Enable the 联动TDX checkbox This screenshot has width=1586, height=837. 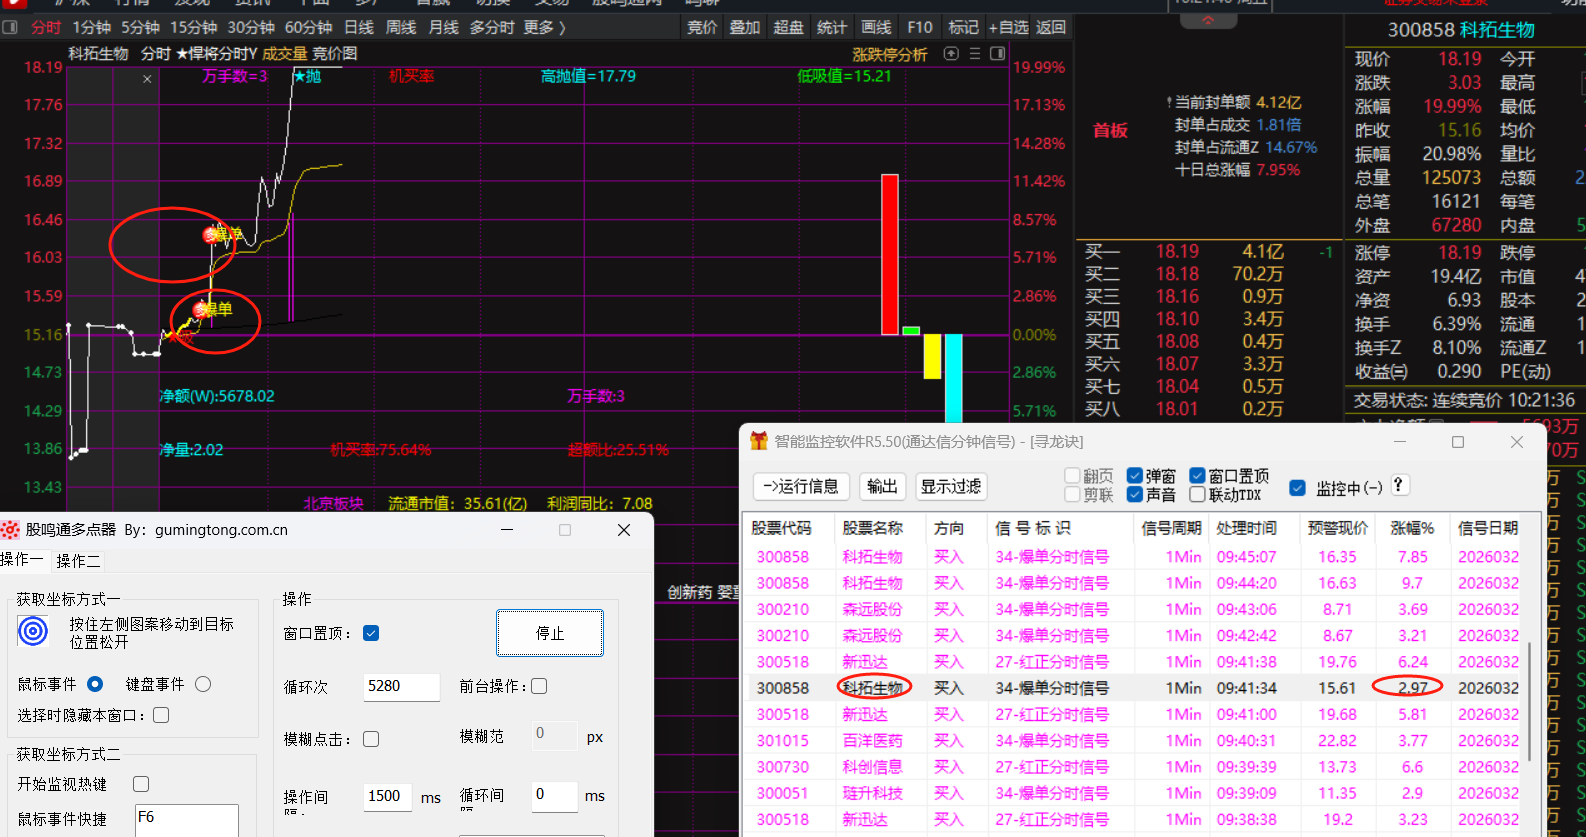(x=1197, y=495)
